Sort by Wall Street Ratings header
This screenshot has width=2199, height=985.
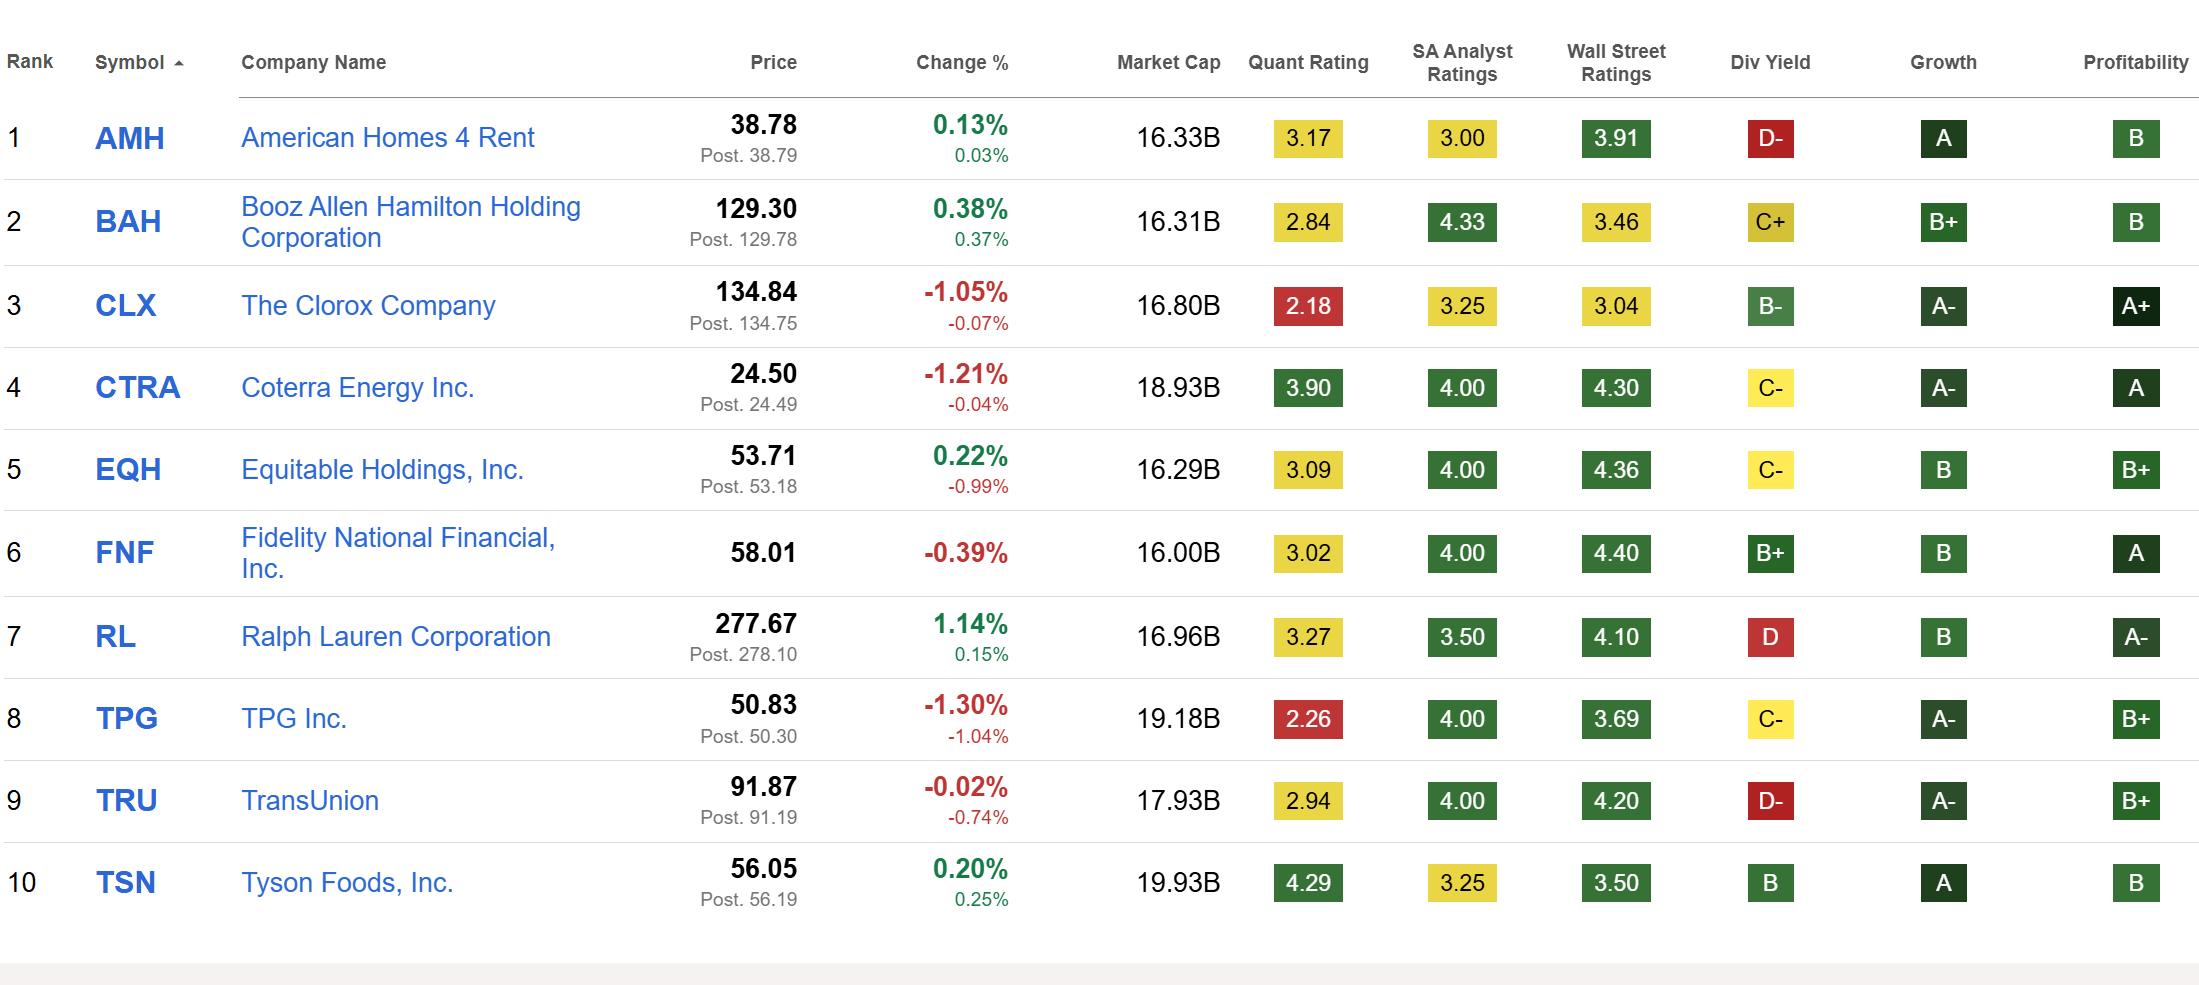pos(1616,62)
